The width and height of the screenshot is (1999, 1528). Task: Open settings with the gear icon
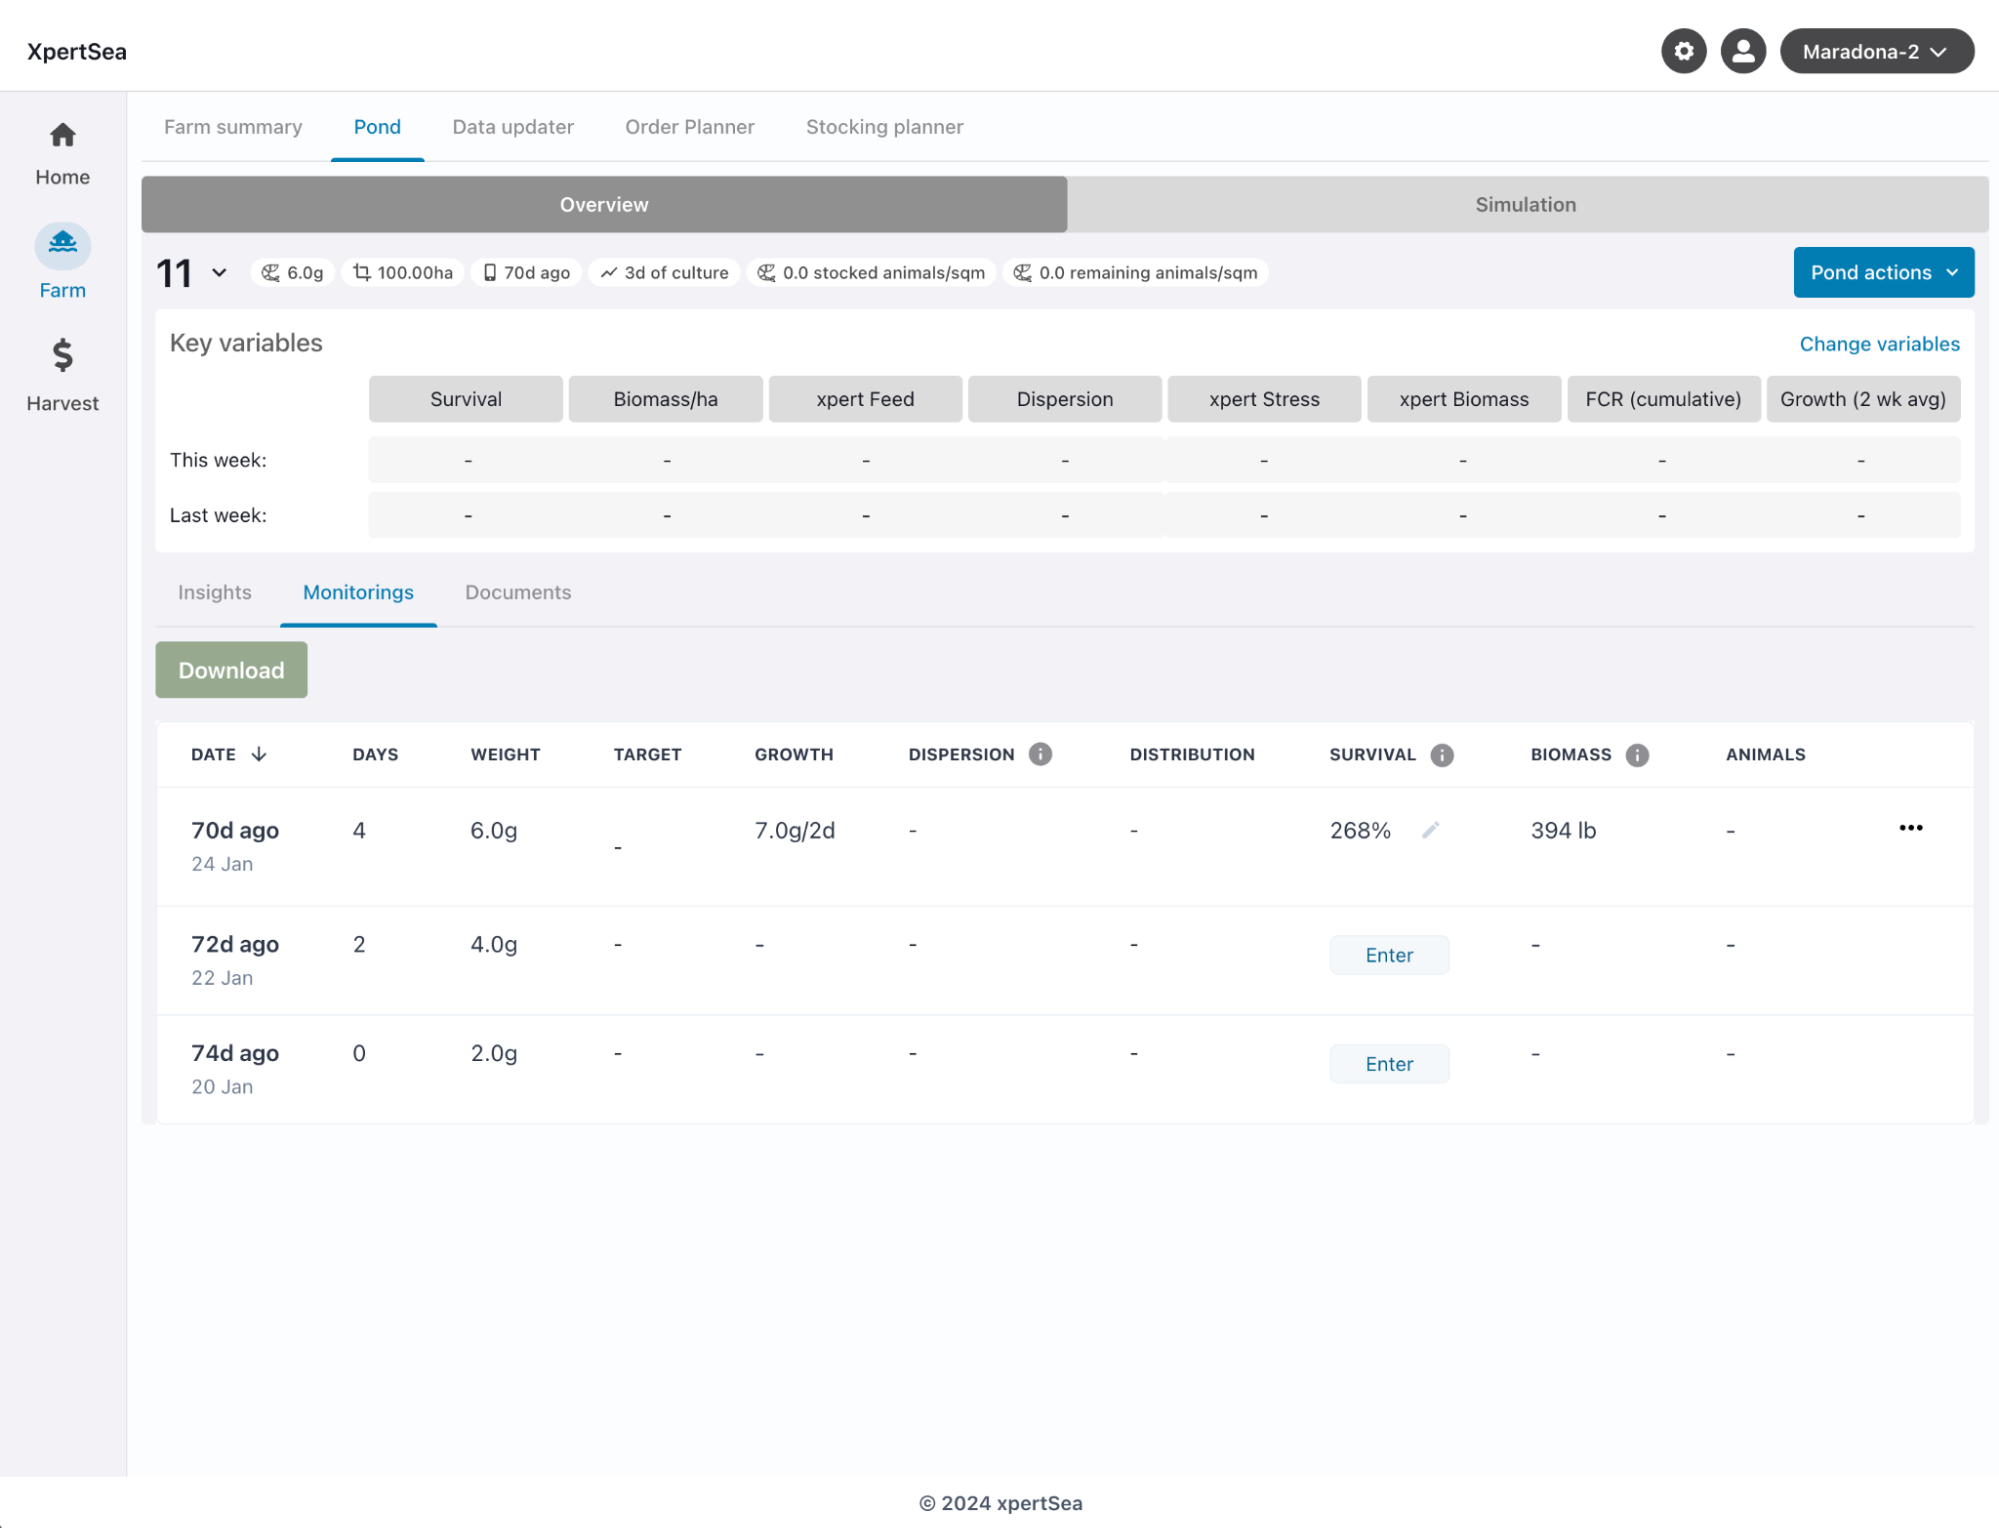(x=1683, y=51)
